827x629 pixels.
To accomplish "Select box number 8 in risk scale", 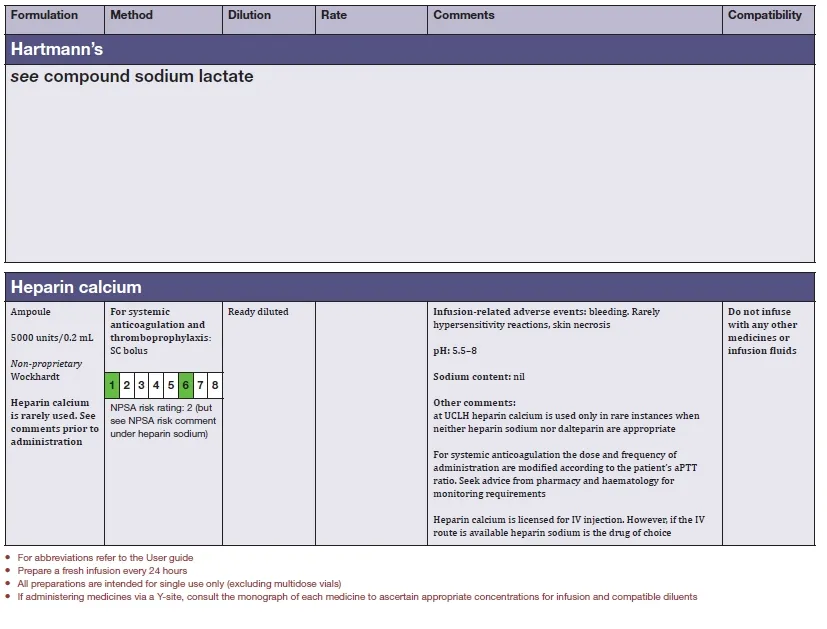I will pos(214,385).
